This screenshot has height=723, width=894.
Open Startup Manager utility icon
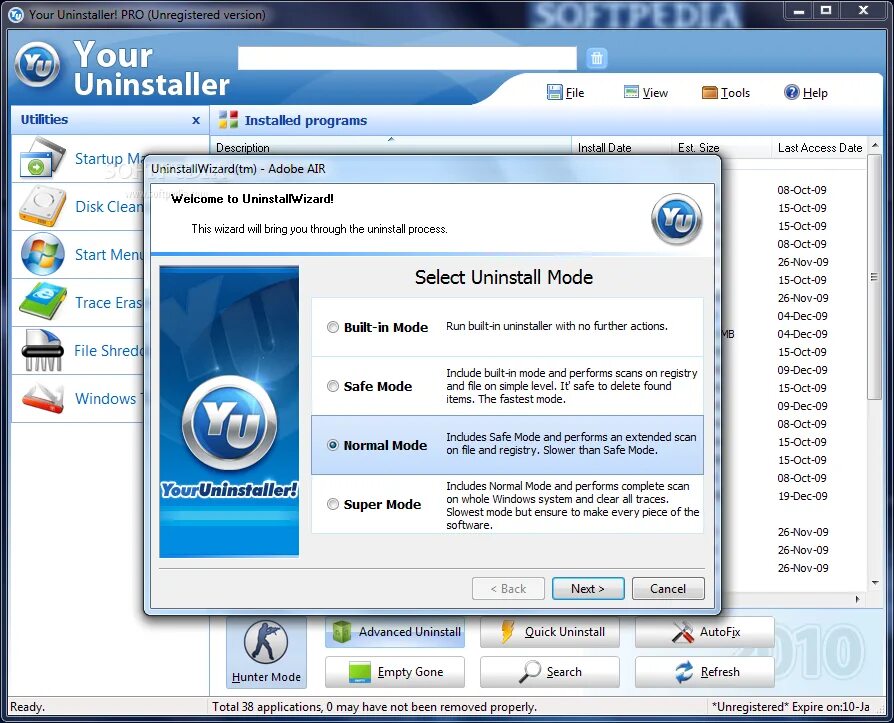43,157
